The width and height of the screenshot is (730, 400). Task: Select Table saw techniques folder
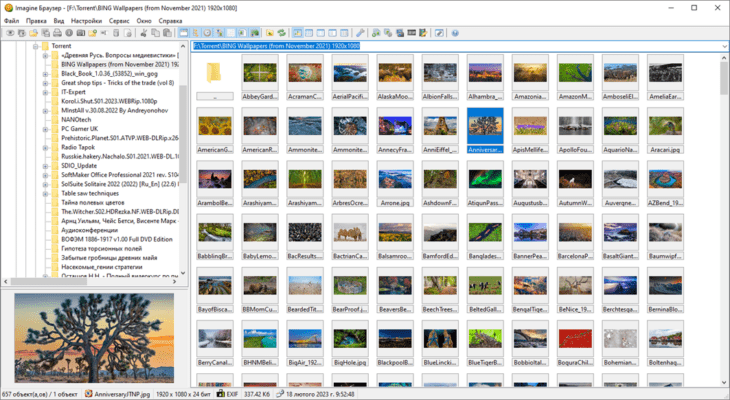click(90, 193)
